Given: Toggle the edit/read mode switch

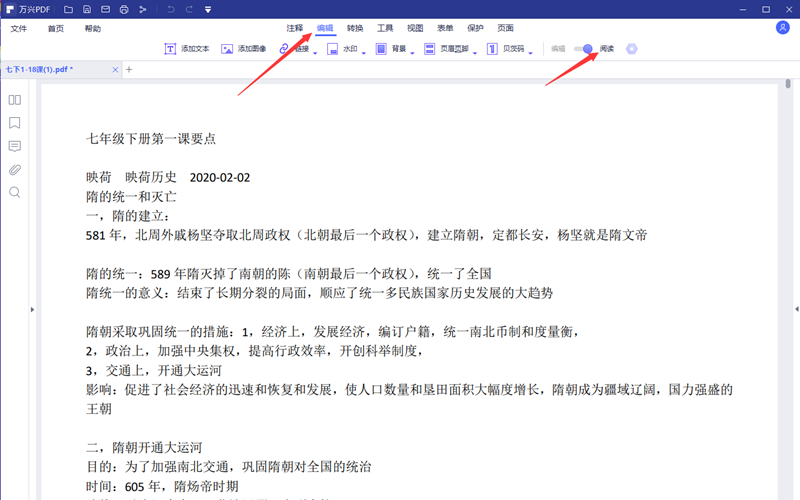Looking at the screenshot, I should coord(583,48).
